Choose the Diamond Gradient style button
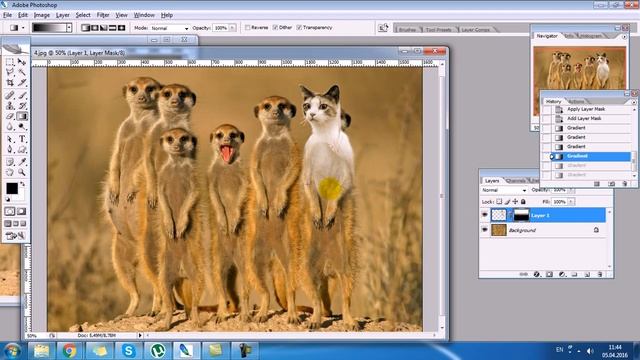 121,28
